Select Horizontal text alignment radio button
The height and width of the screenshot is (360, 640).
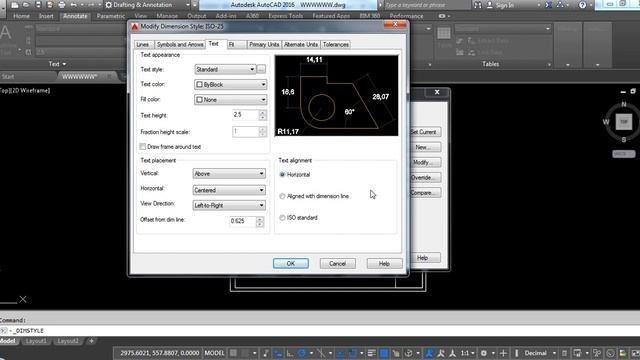coord(282,174)
